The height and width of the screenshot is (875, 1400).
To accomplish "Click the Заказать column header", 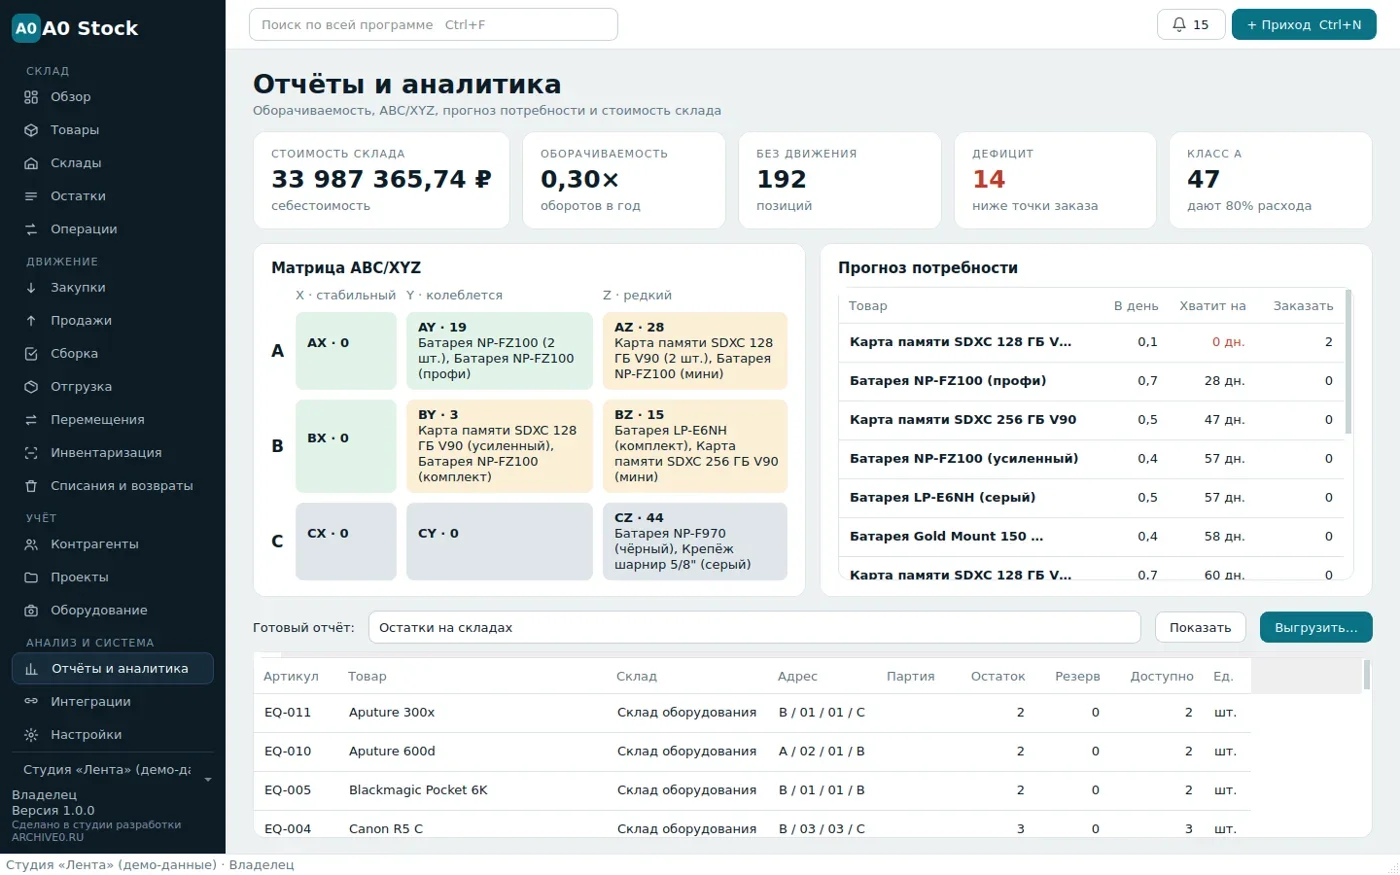I will 1303,306.
